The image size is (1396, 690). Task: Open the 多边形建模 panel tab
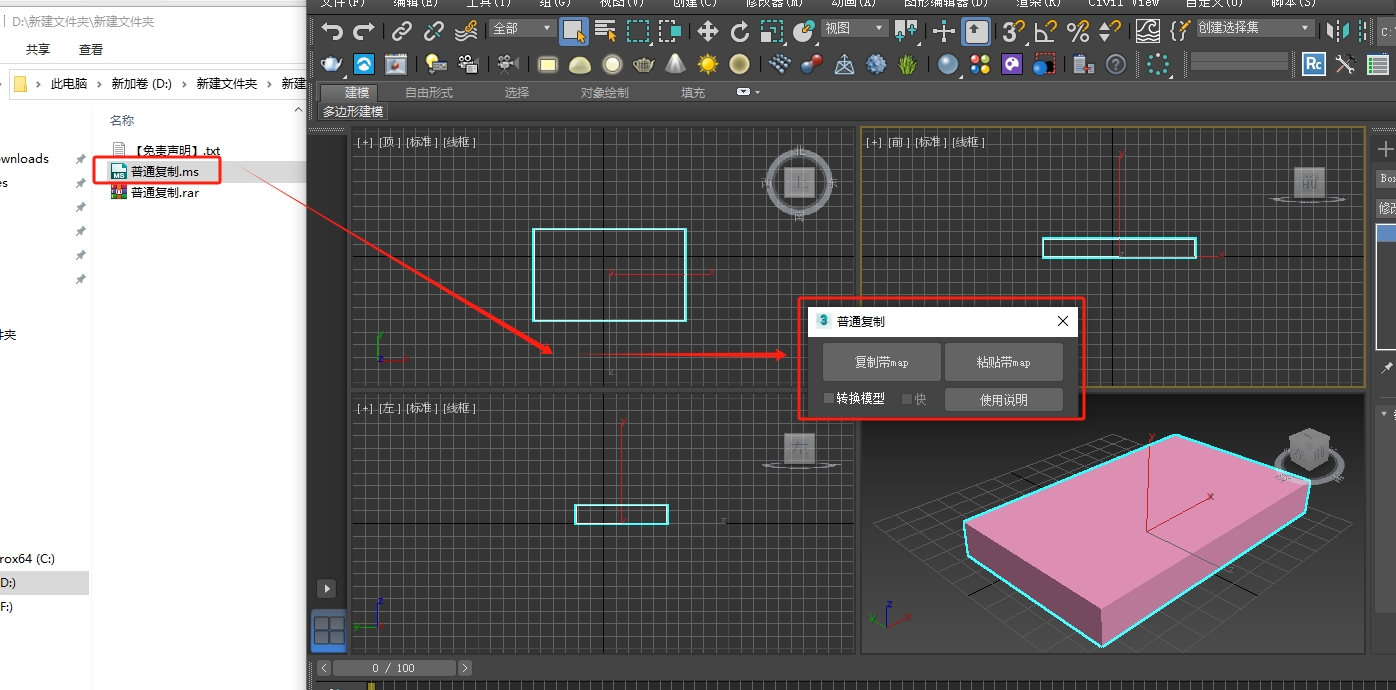point(353,111)
